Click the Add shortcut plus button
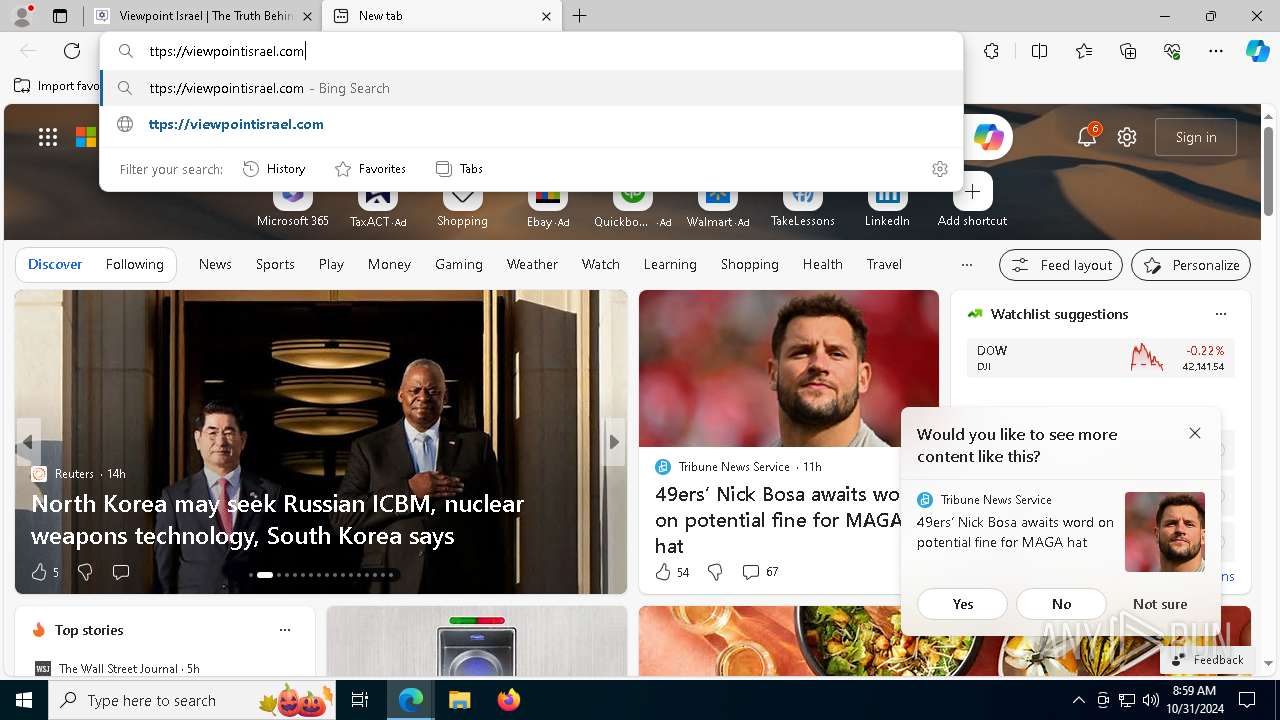 (x=972, y=192)
